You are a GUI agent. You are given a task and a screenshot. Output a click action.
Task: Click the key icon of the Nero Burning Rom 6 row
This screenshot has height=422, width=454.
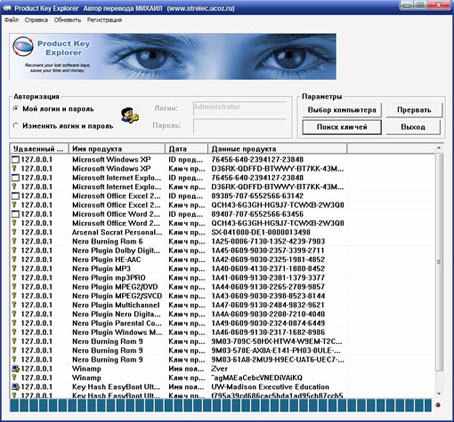(14, 241)
